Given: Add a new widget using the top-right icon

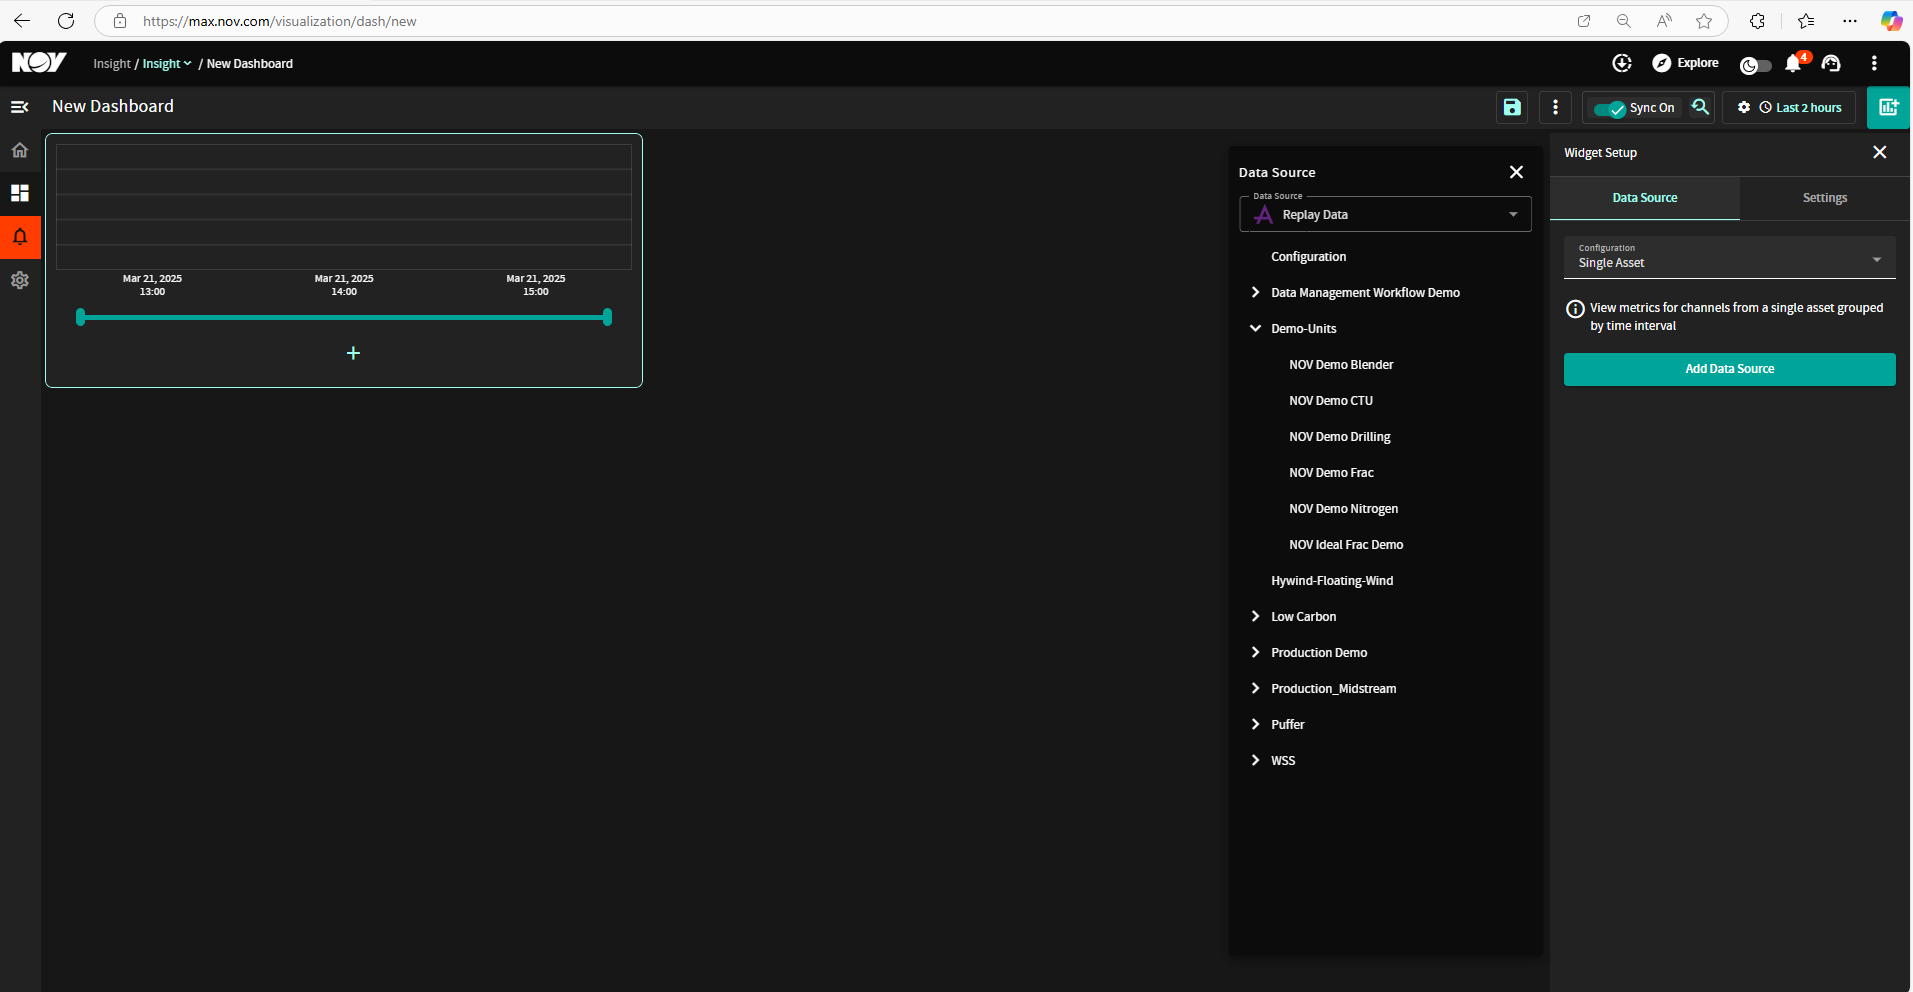Looking at the screenshot, I should [x=1888, y=107].
